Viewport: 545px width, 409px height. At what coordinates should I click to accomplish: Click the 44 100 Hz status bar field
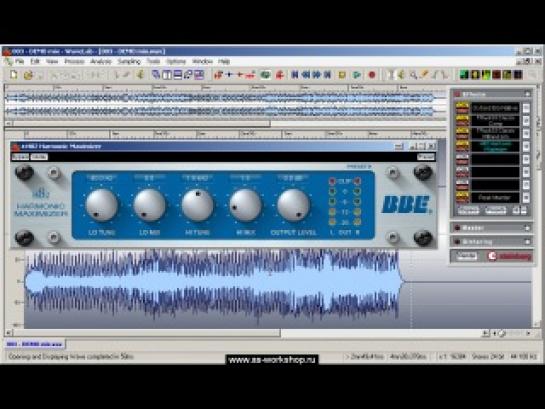[523, 357]
